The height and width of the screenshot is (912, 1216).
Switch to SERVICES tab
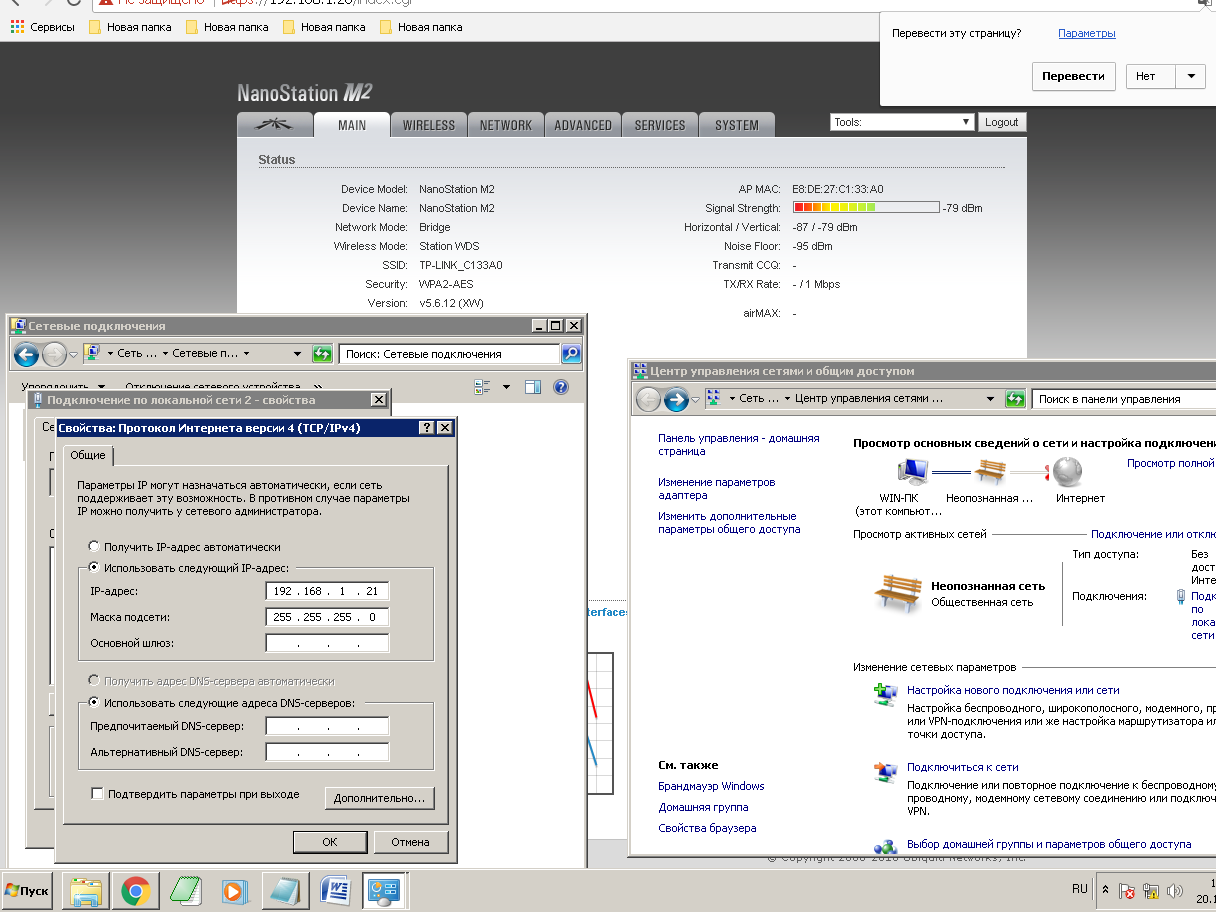[660, 125]
